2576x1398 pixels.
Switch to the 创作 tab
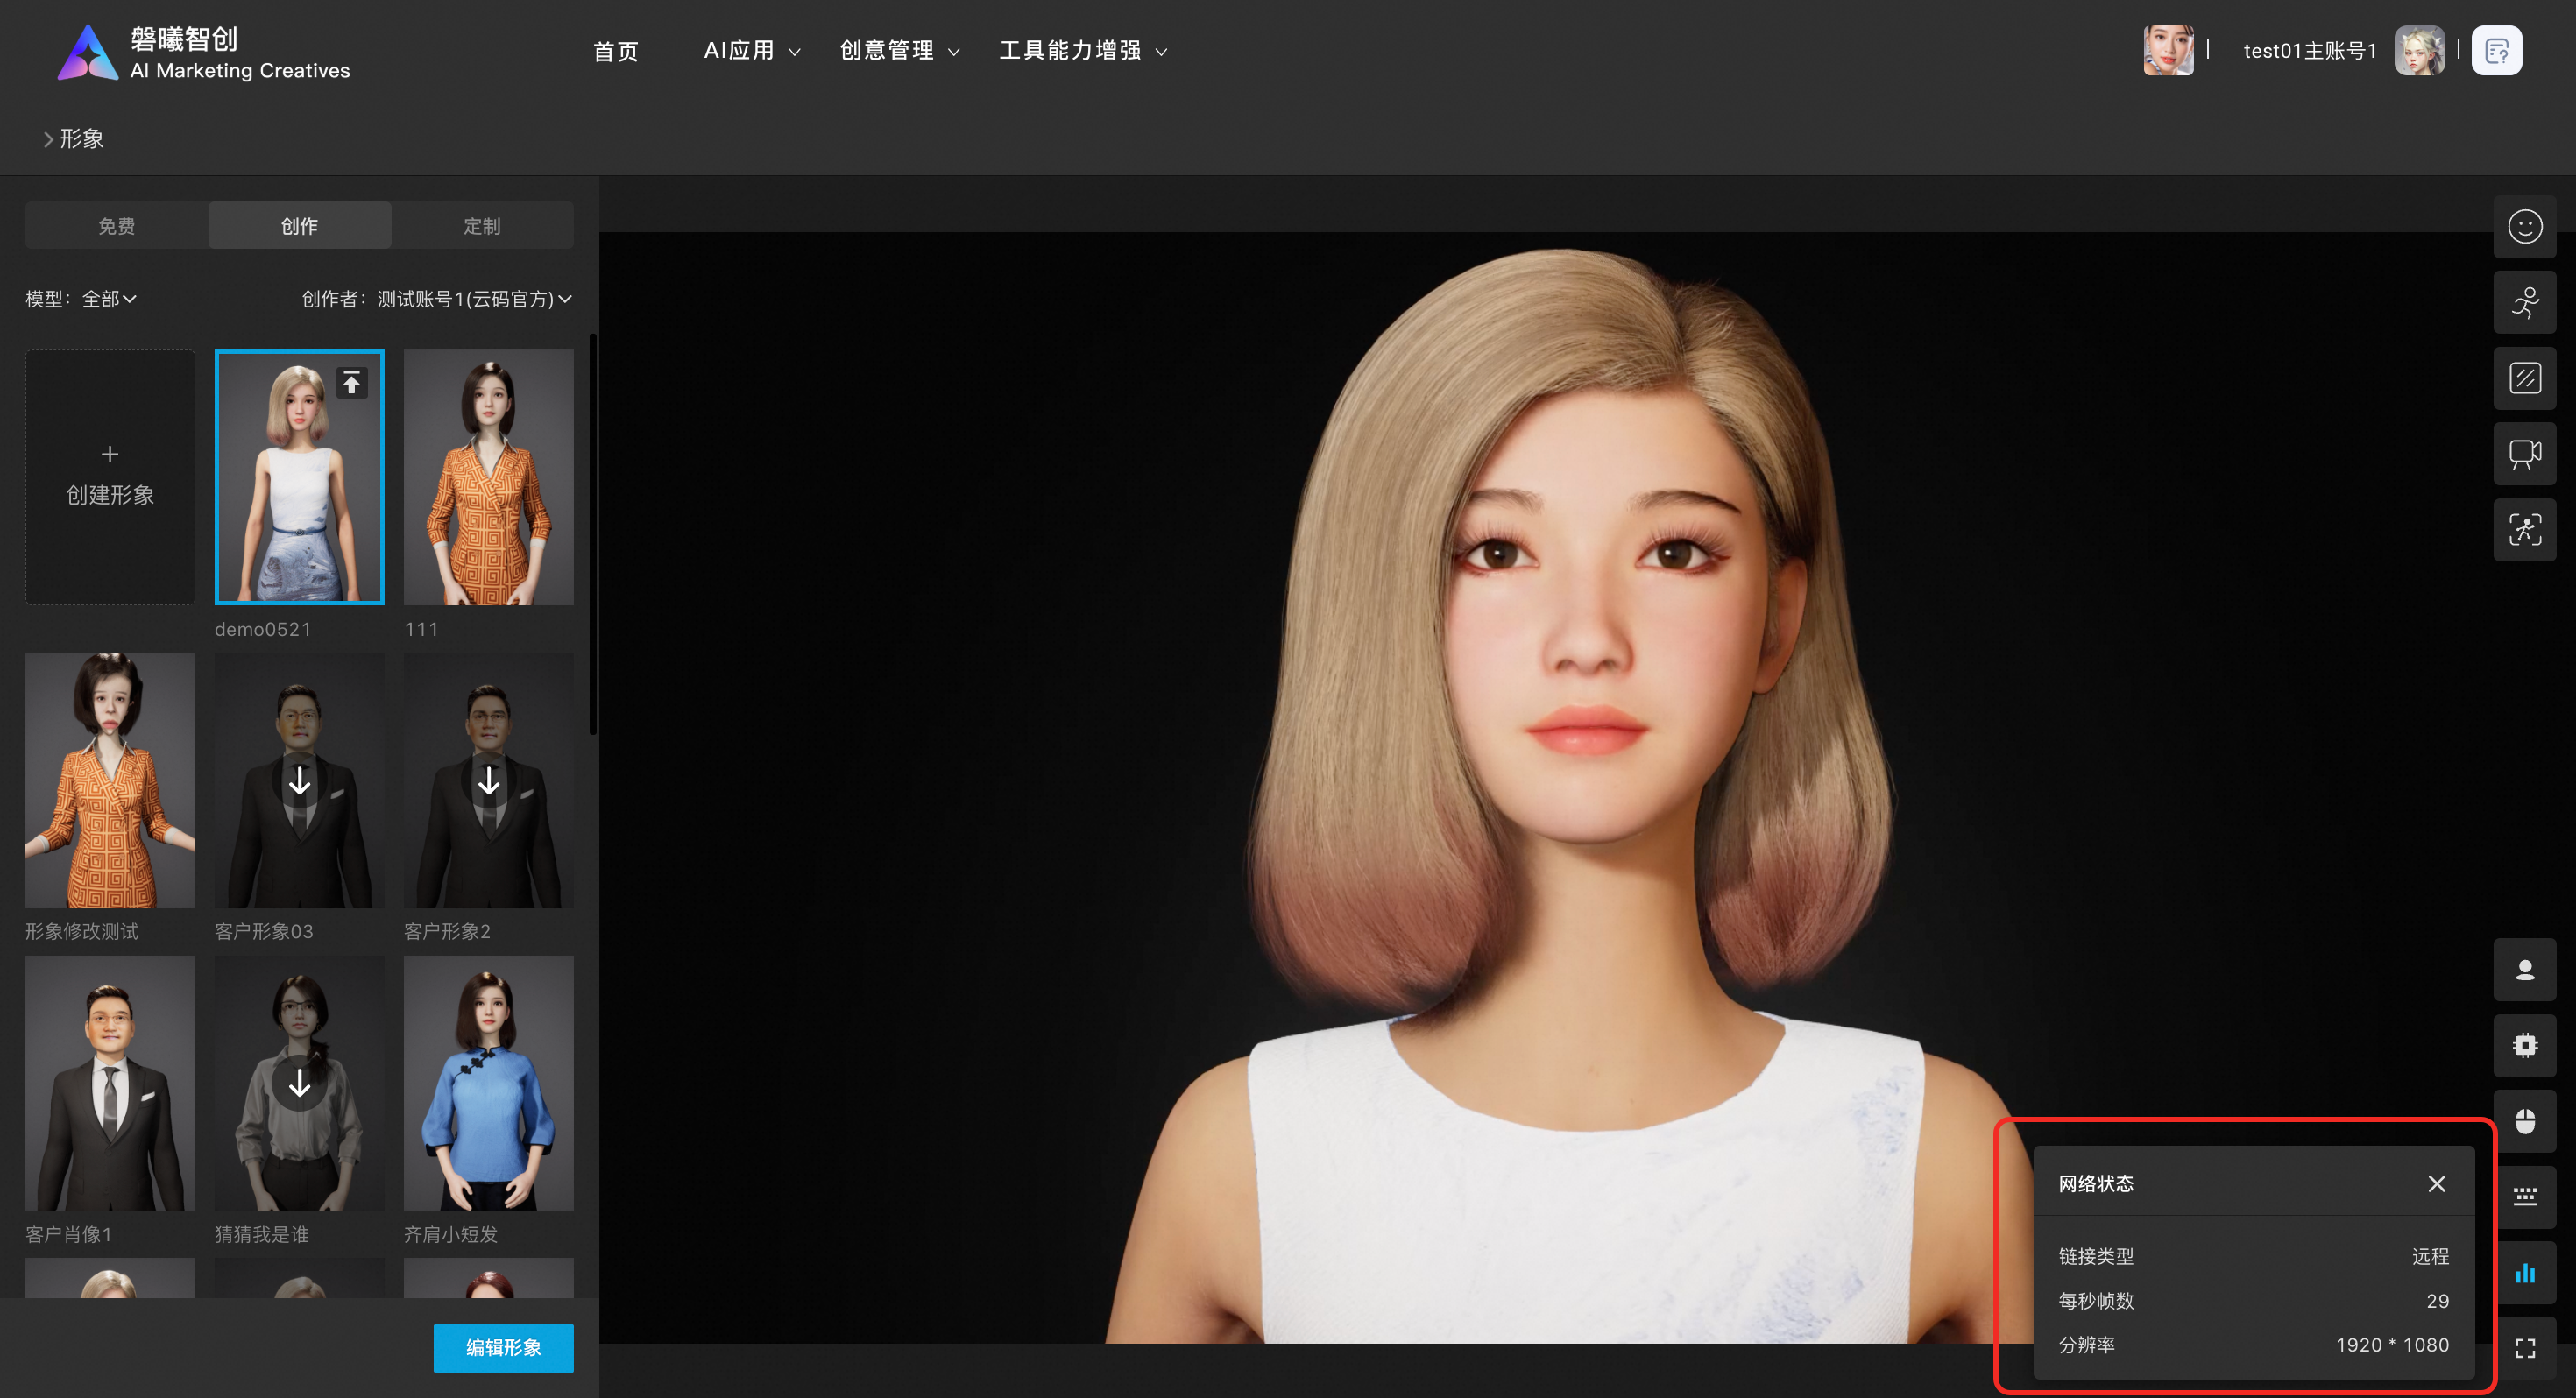(x=299, y=226)
